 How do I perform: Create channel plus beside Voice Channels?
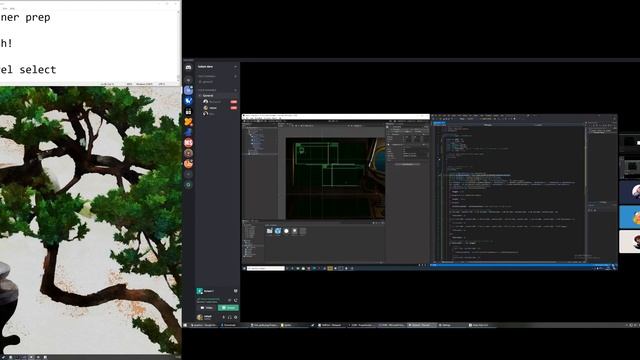click(236, 90)
